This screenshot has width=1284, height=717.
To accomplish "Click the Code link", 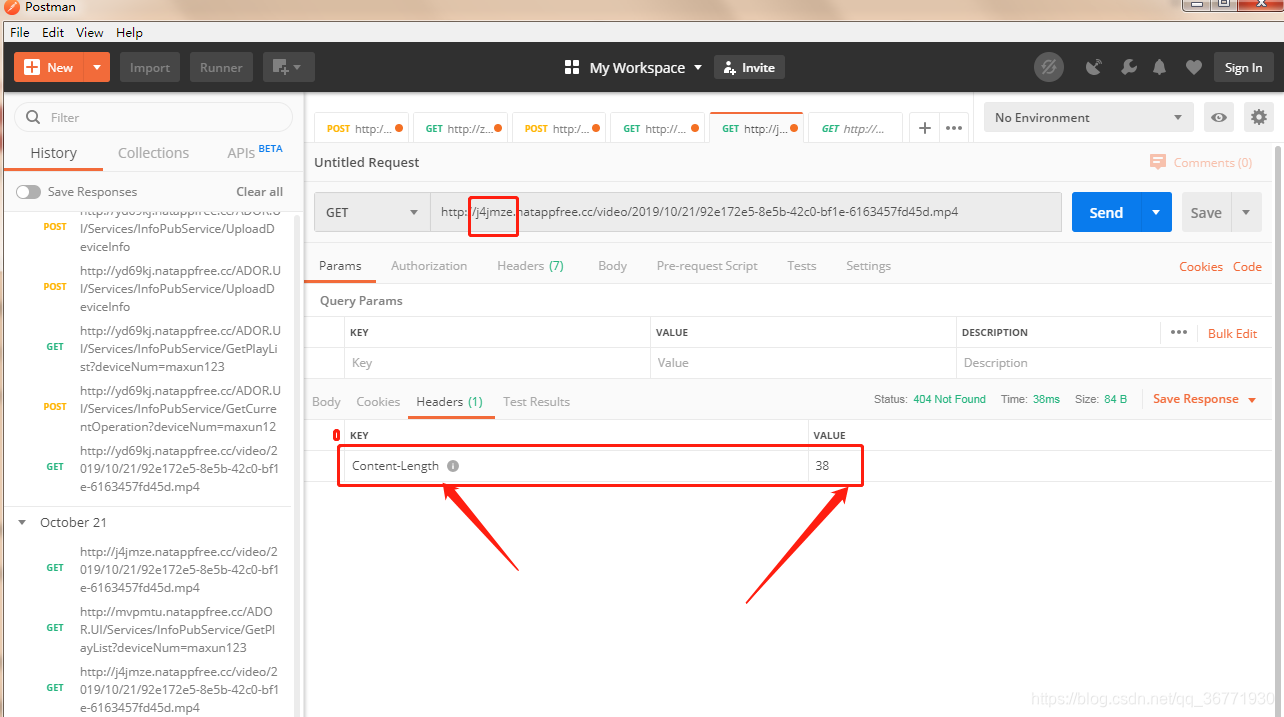I will tap(1247, 266).
